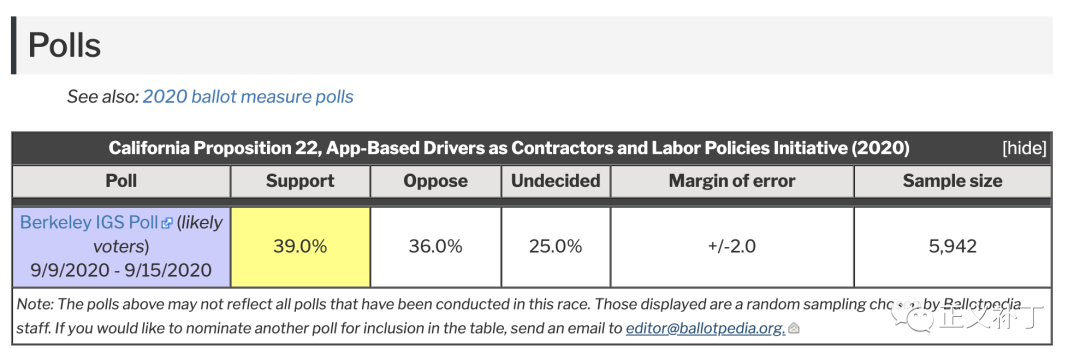Click the Poll column header
Screen dimensions: 1080x364
coord(121,181)
